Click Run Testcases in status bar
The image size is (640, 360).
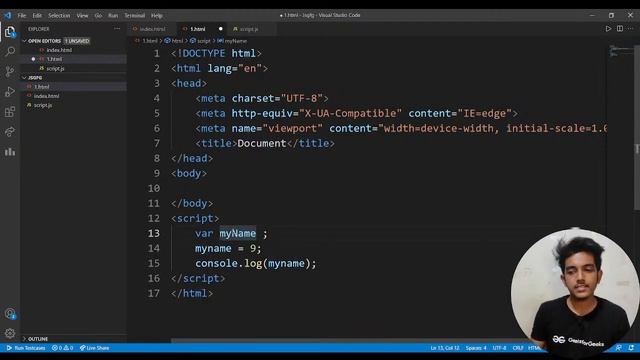coord(25,348)
